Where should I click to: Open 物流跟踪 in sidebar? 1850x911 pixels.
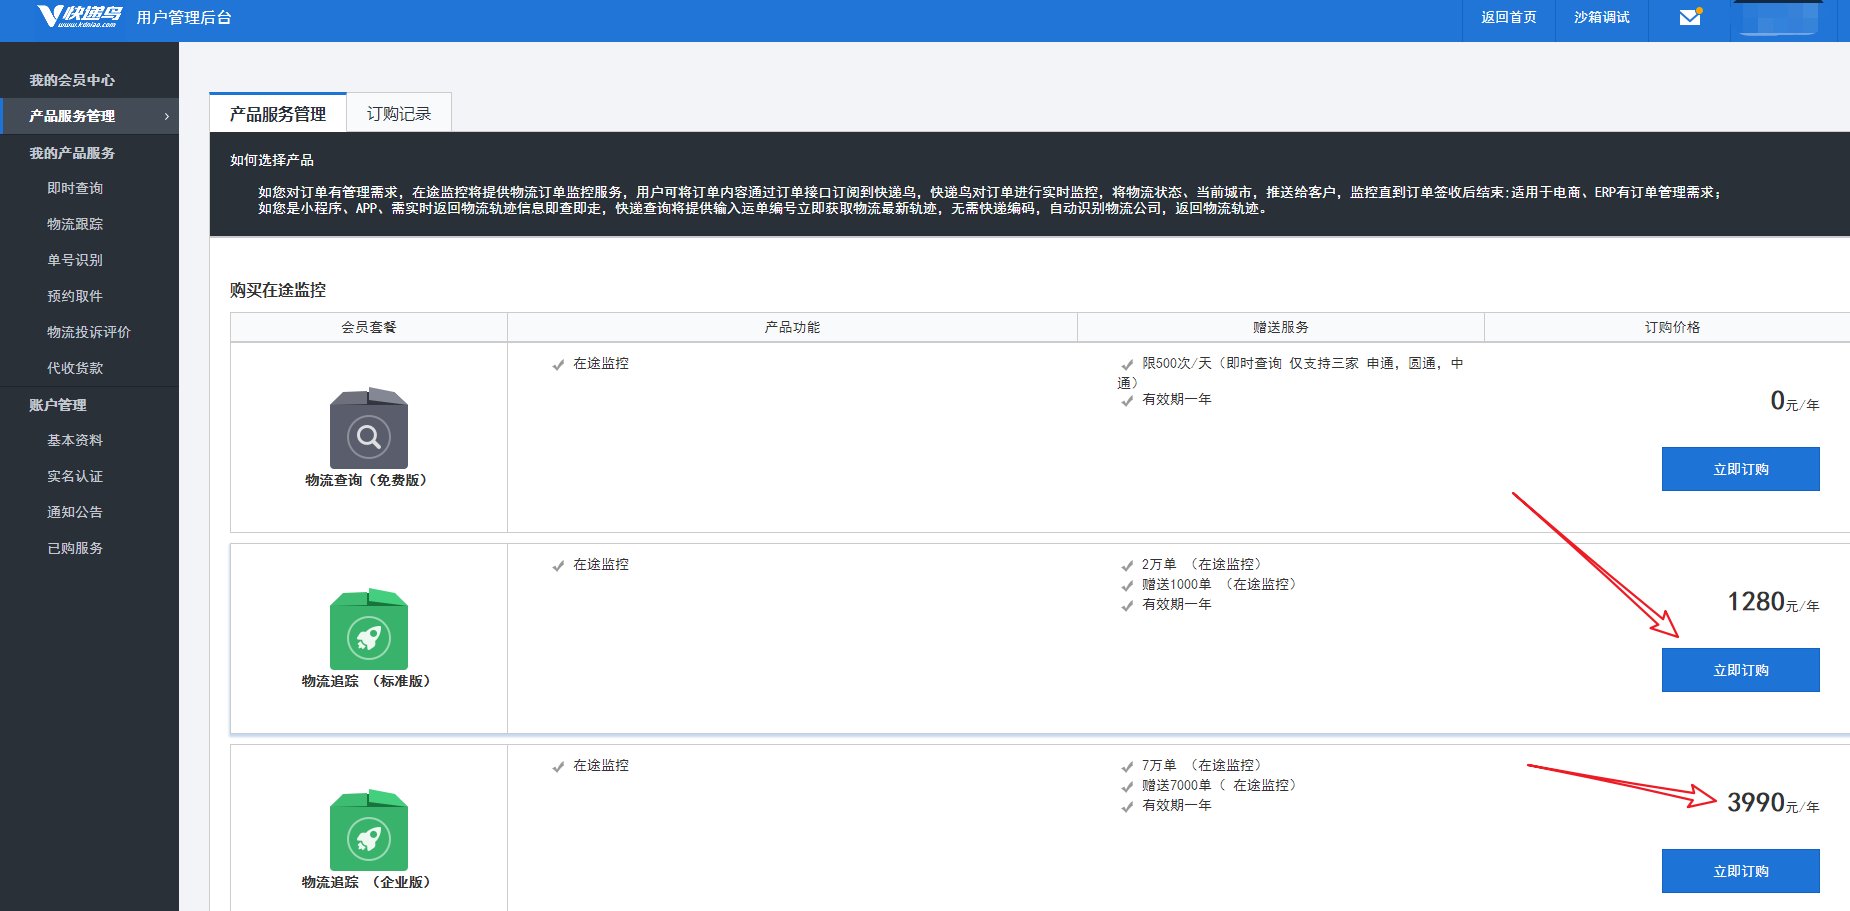[x=75, y=224]
